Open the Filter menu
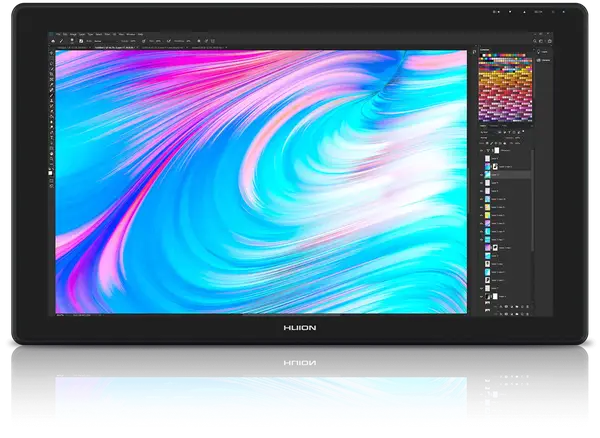The image size is (600, 438). 107,34
